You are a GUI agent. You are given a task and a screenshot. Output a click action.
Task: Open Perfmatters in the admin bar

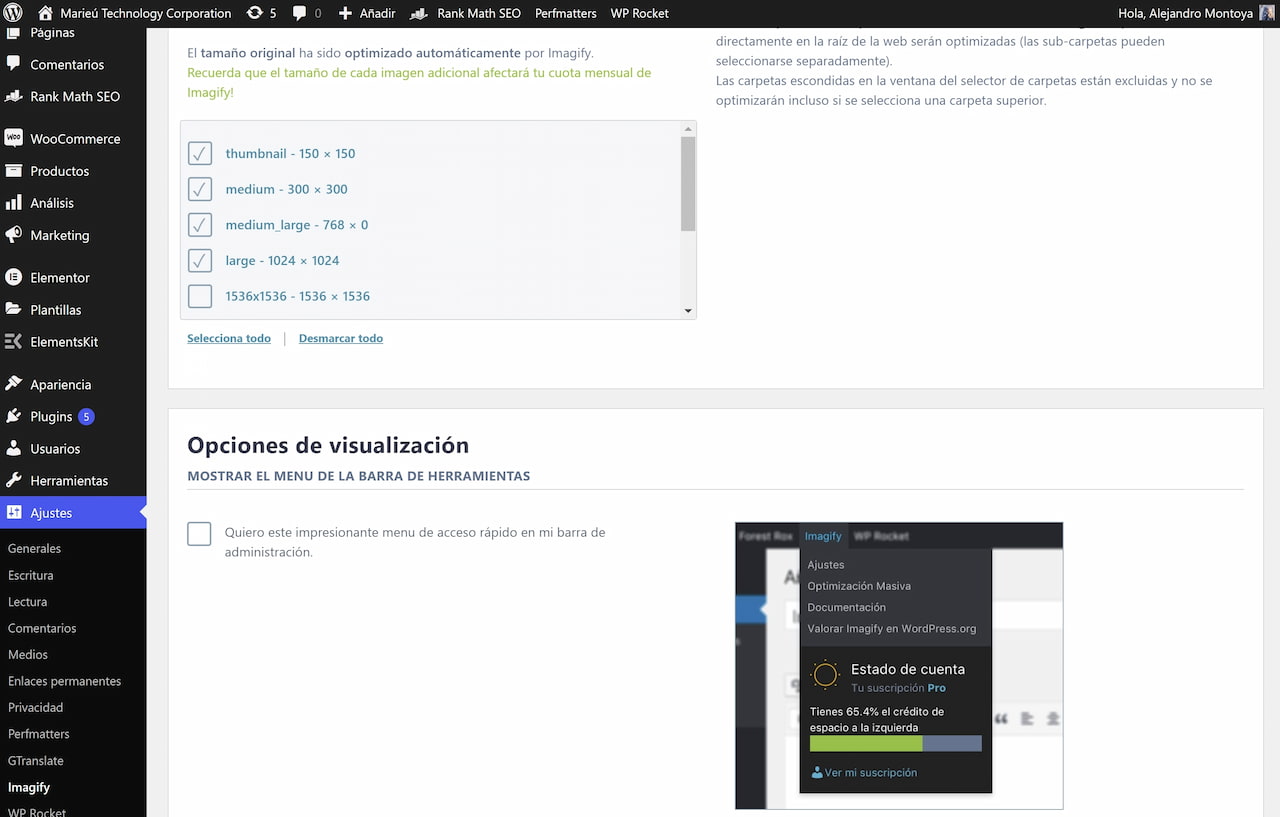566,13
